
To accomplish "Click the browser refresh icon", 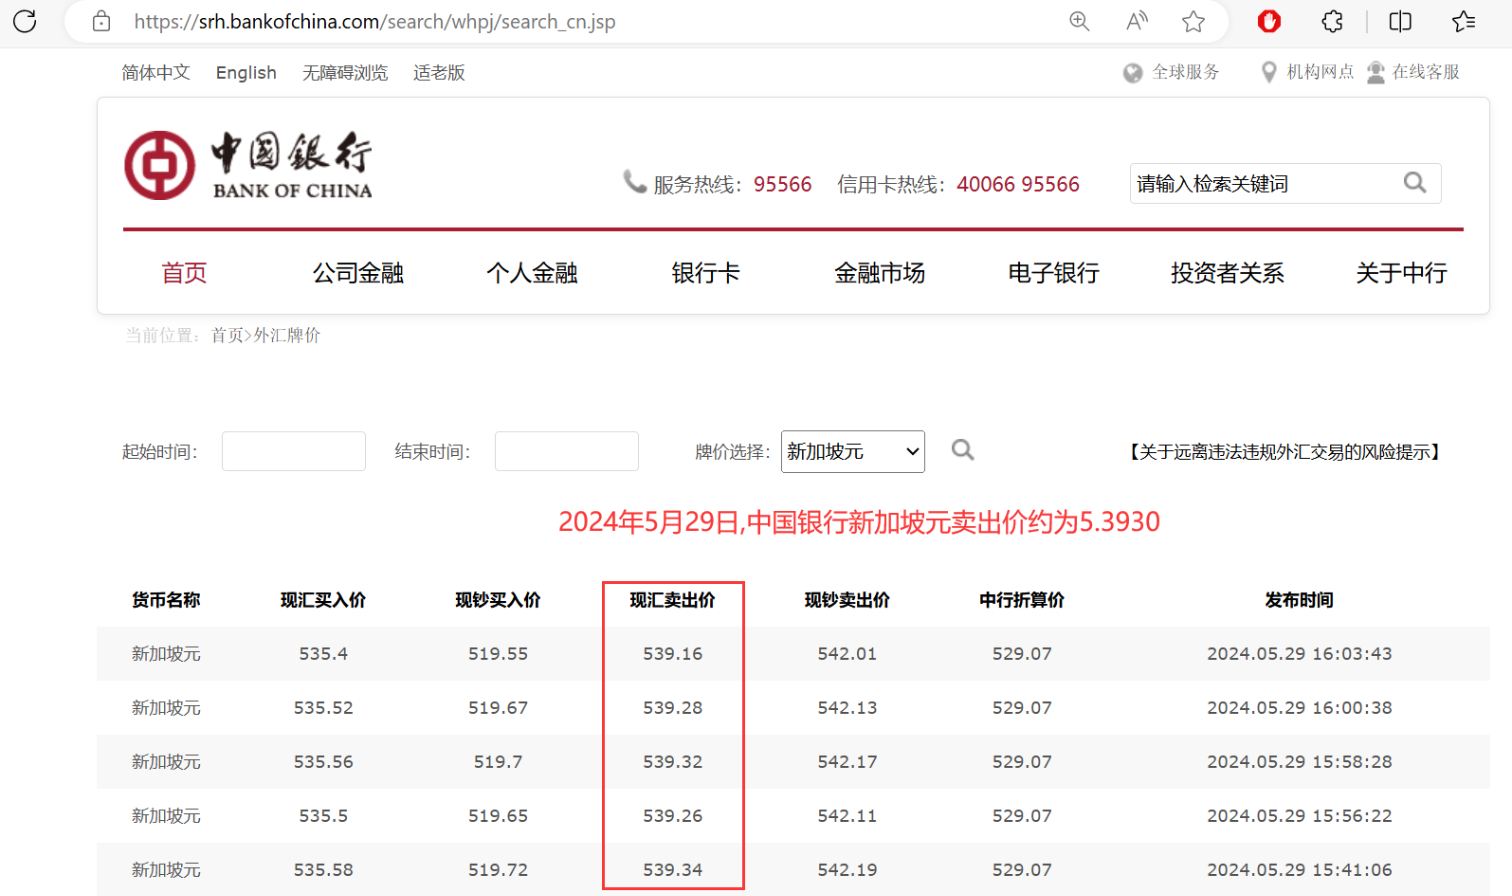I will (x=24, y=21).
